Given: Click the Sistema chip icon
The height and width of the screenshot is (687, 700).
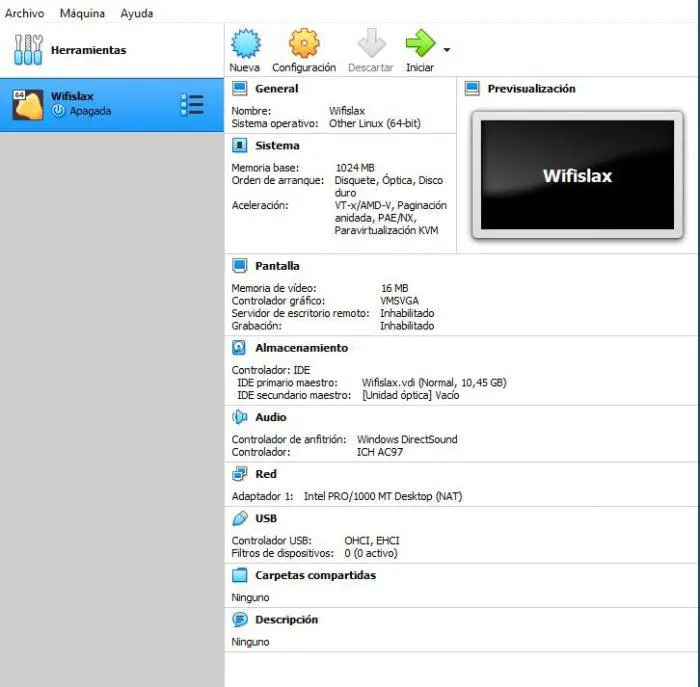Looking at the screenshot, I should [x=240, y=146].
